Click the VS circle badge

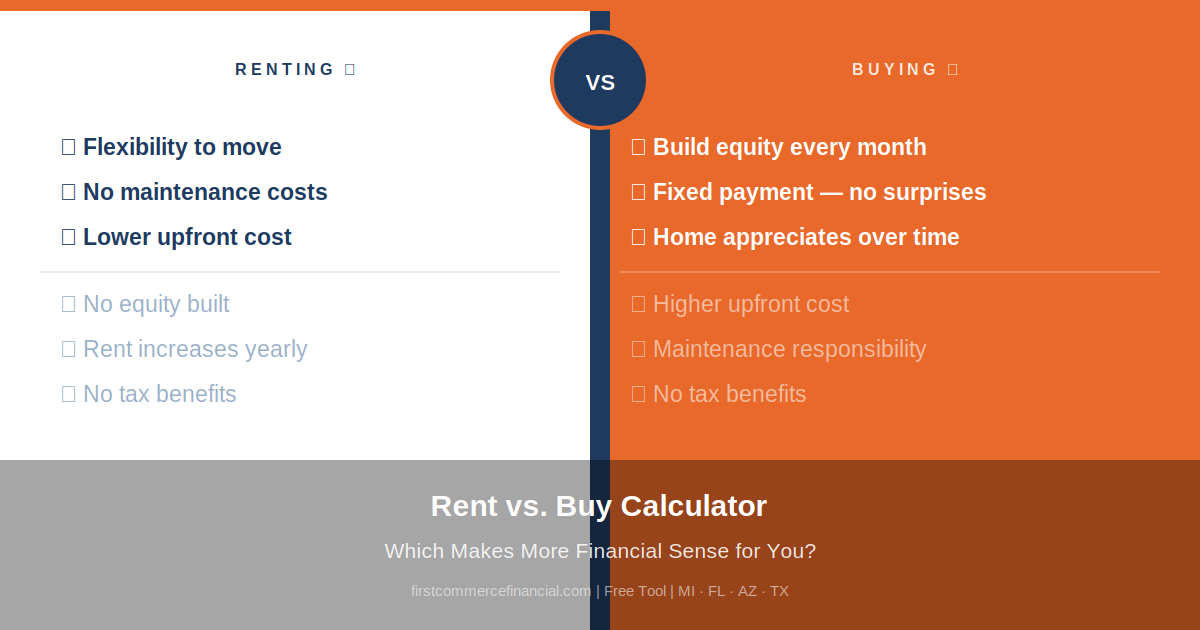click(599, 81)
